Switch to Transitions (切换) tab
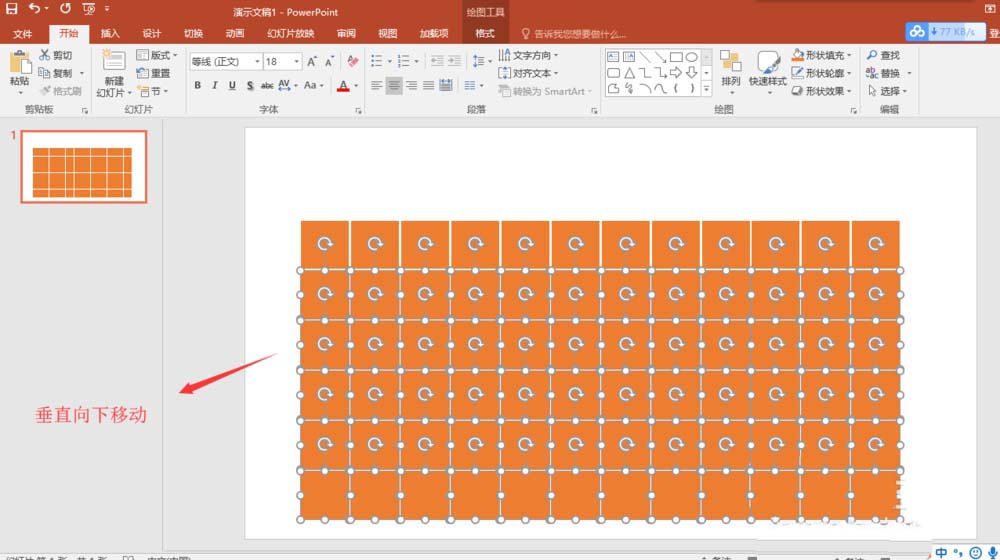 coord(193,34)
